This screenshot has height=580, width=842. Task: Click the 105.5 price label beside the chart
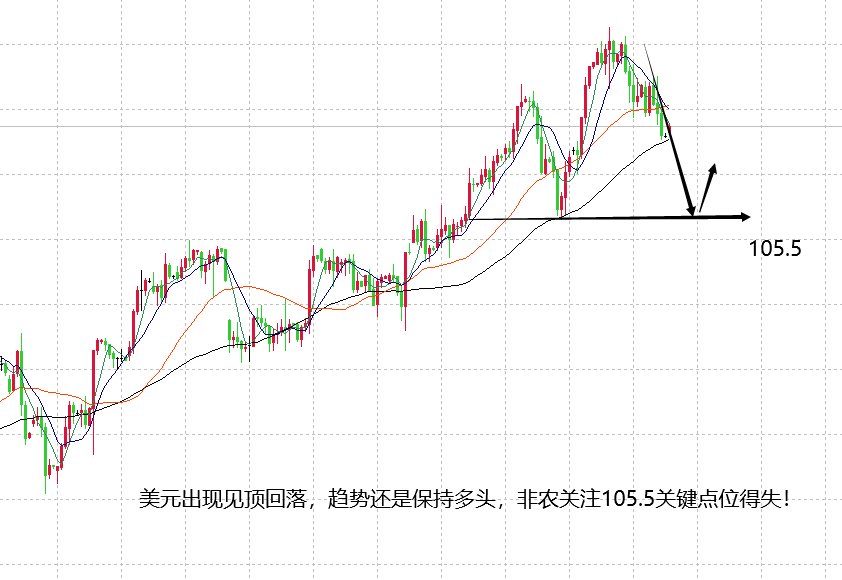pos(775,248)
